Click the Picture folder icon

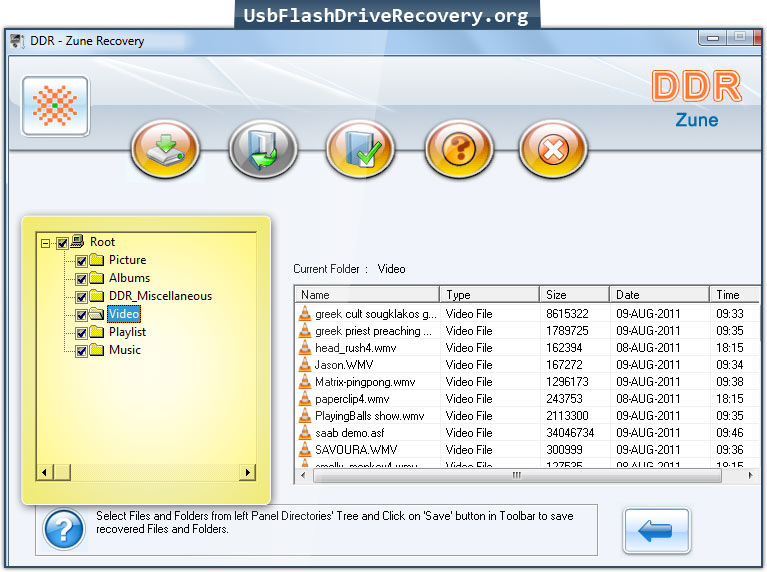pyautogui.click(x=96, y=259)
